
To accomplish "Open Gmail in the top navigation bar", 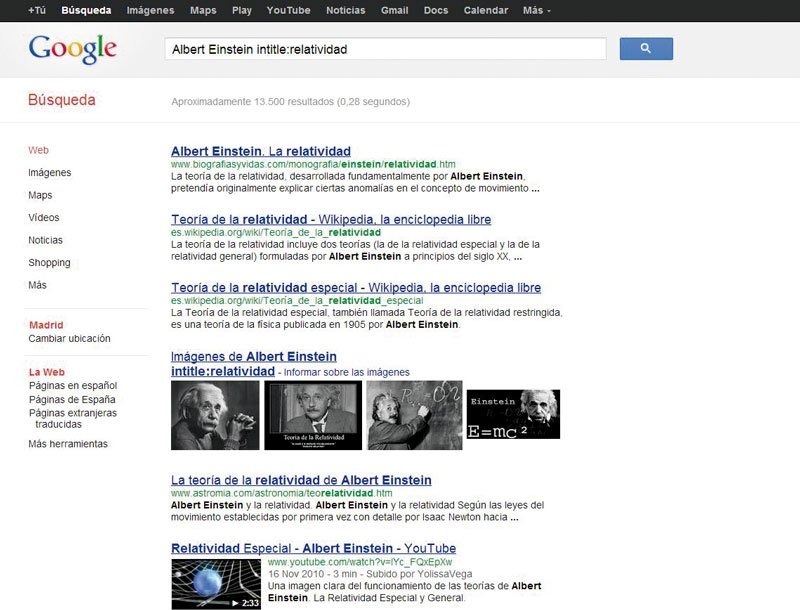I will click(394, 10).
